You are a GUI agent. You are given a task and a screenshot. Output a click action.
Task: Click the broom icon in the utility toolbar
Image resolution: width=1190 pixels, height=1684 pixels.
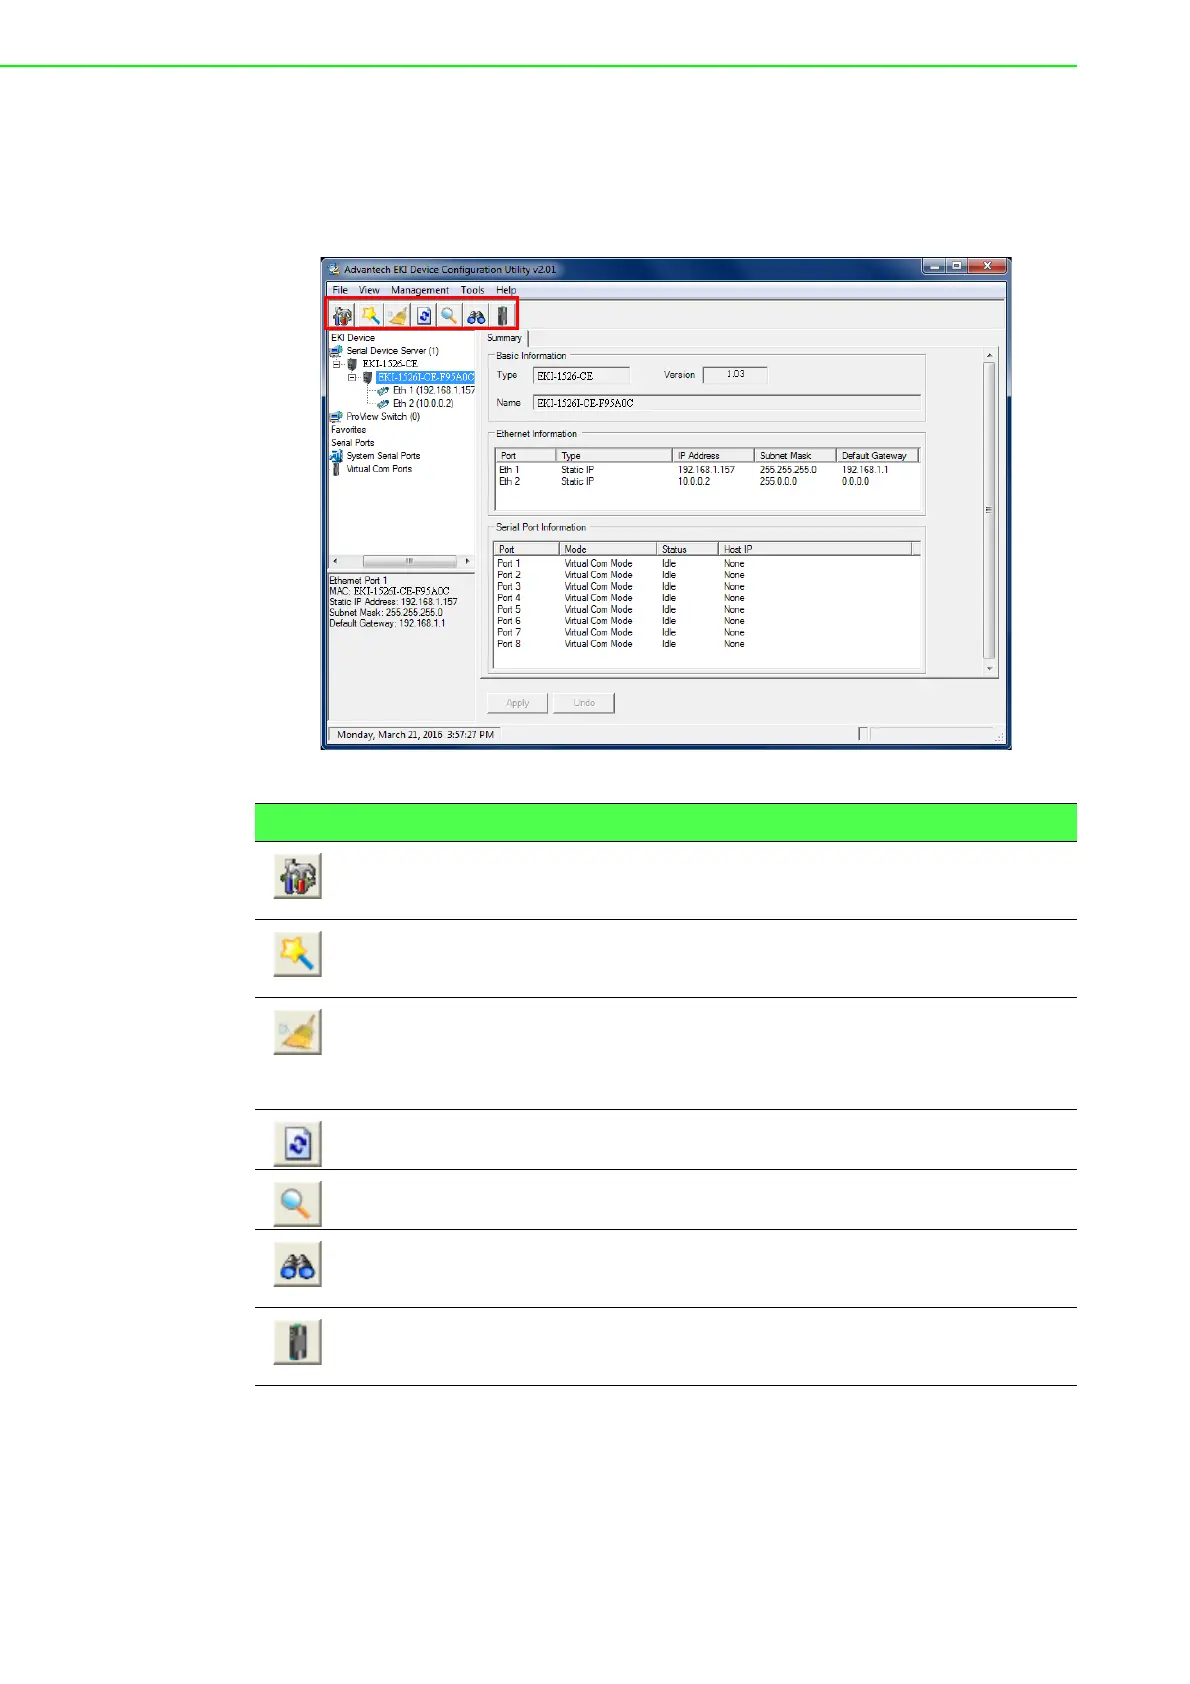pyautogui.click(x=397, y=316)
